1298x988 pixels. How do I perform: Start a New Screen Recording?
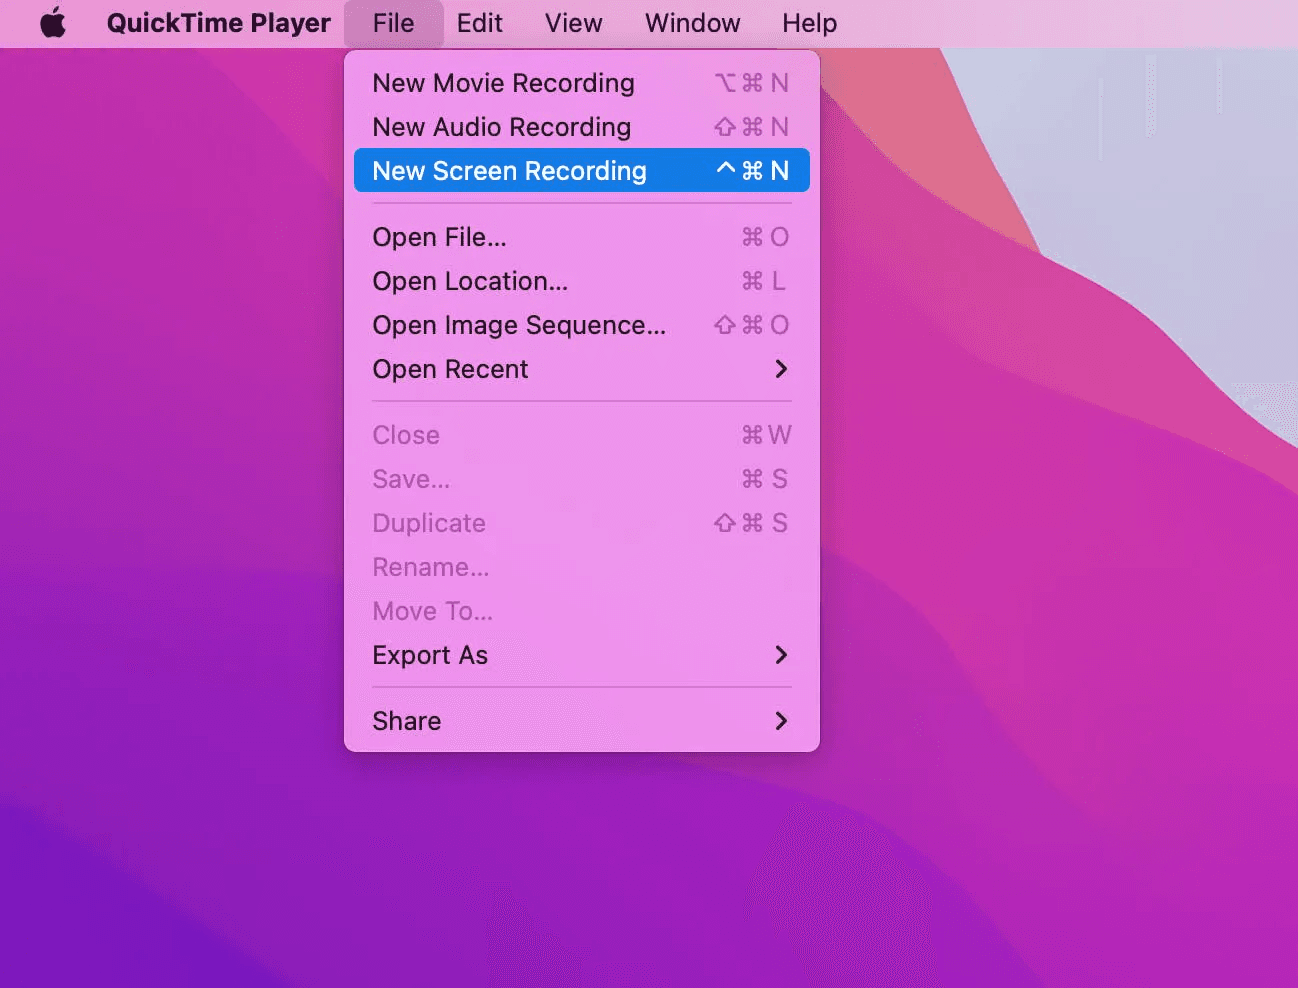click(x=581, y=171)
